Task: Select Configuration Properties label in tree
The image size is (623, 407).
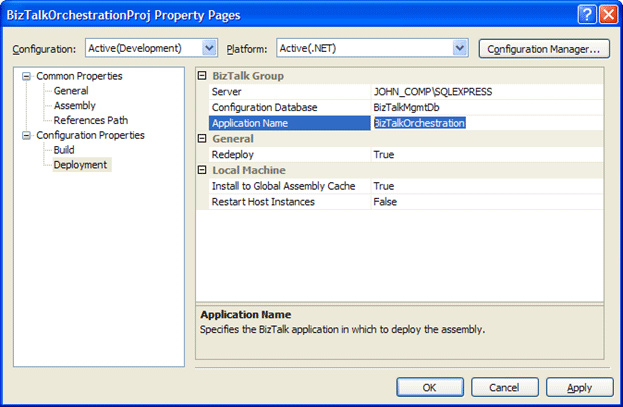Action: click(x=91, y=136)
